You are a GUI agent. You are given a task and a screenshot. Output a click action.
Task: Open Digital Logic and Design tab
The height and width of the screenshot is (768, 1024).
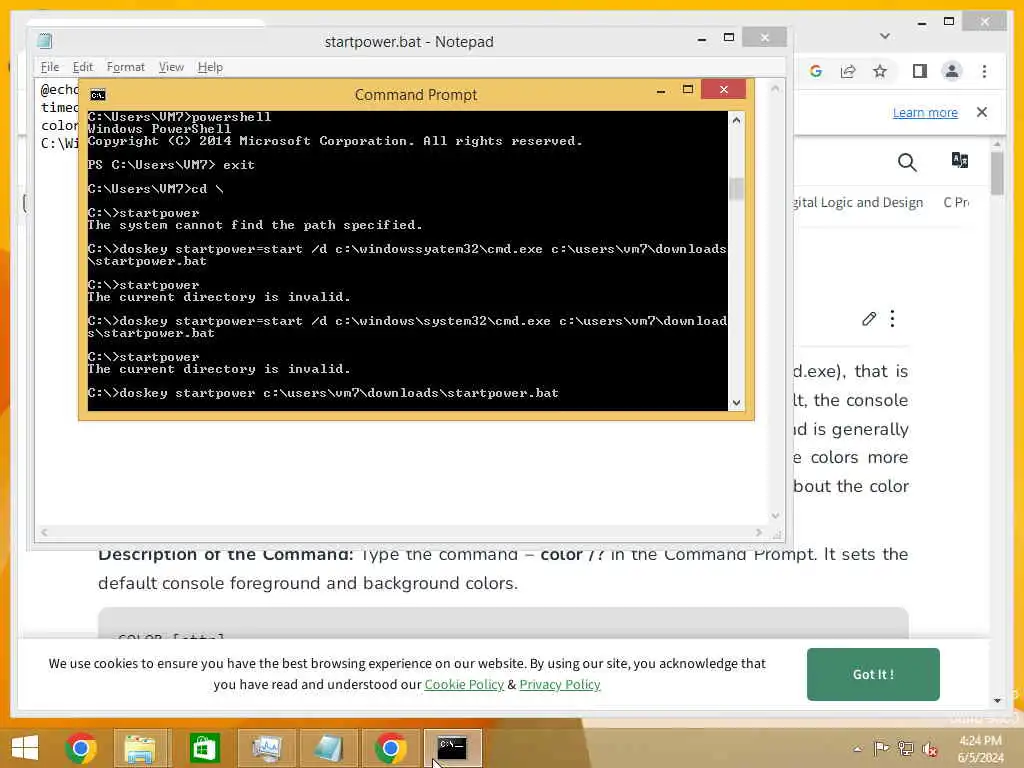[x=858, y=202]
